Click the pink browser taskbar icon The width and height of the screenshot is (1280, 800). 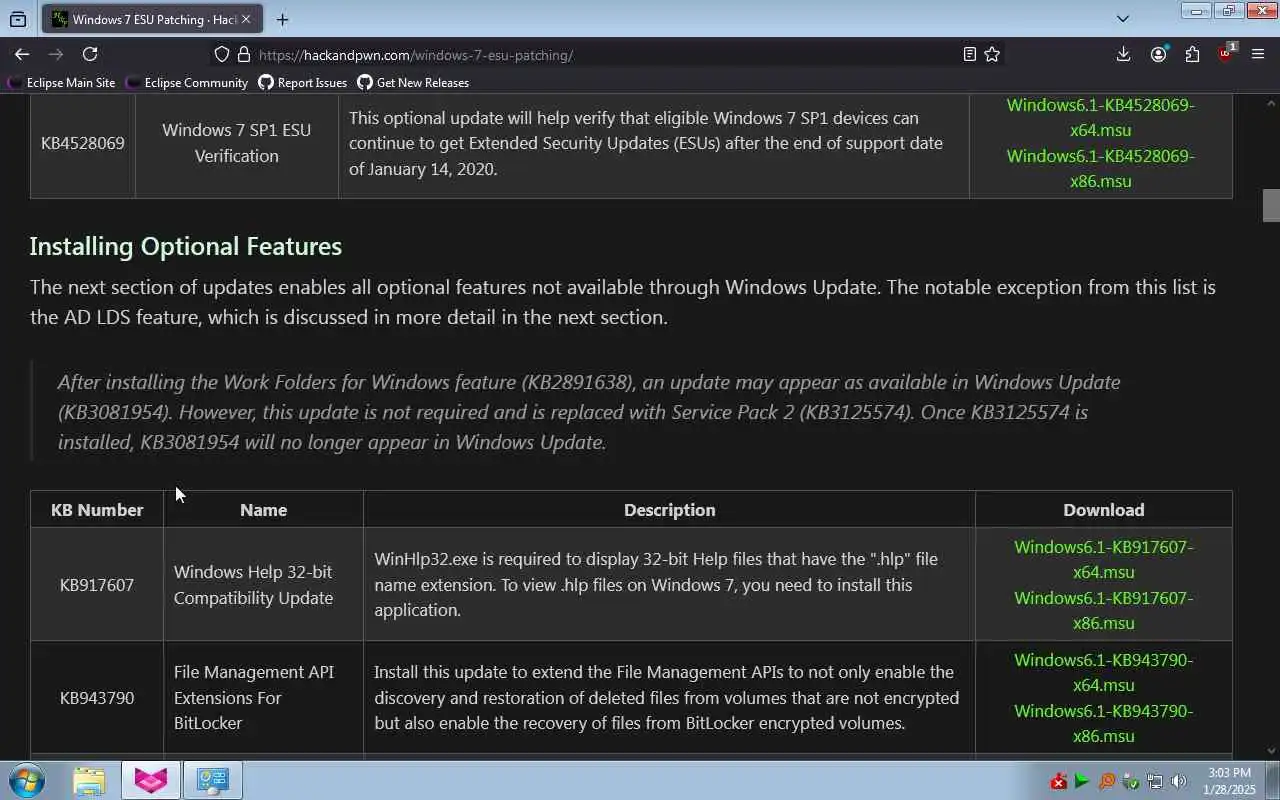point(151,780)
